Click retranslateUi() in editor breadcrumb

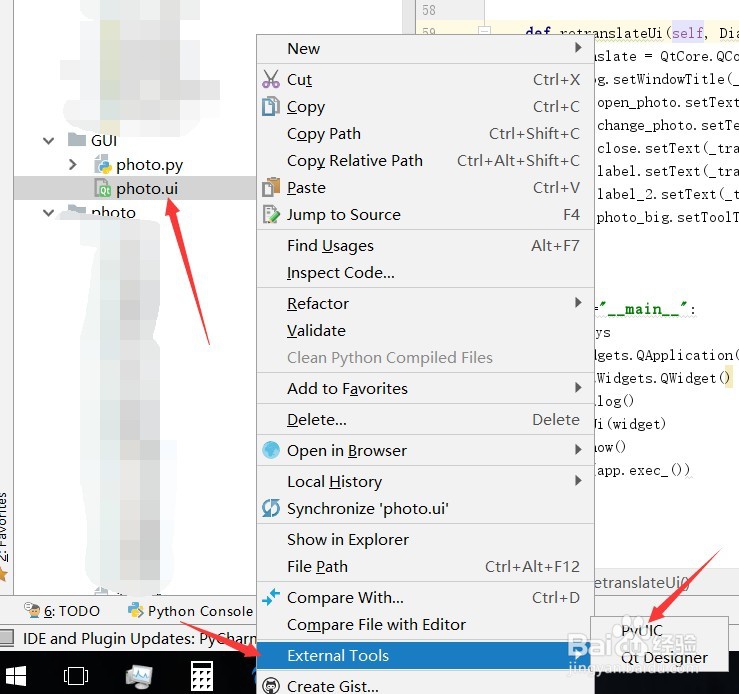[641, 583]
